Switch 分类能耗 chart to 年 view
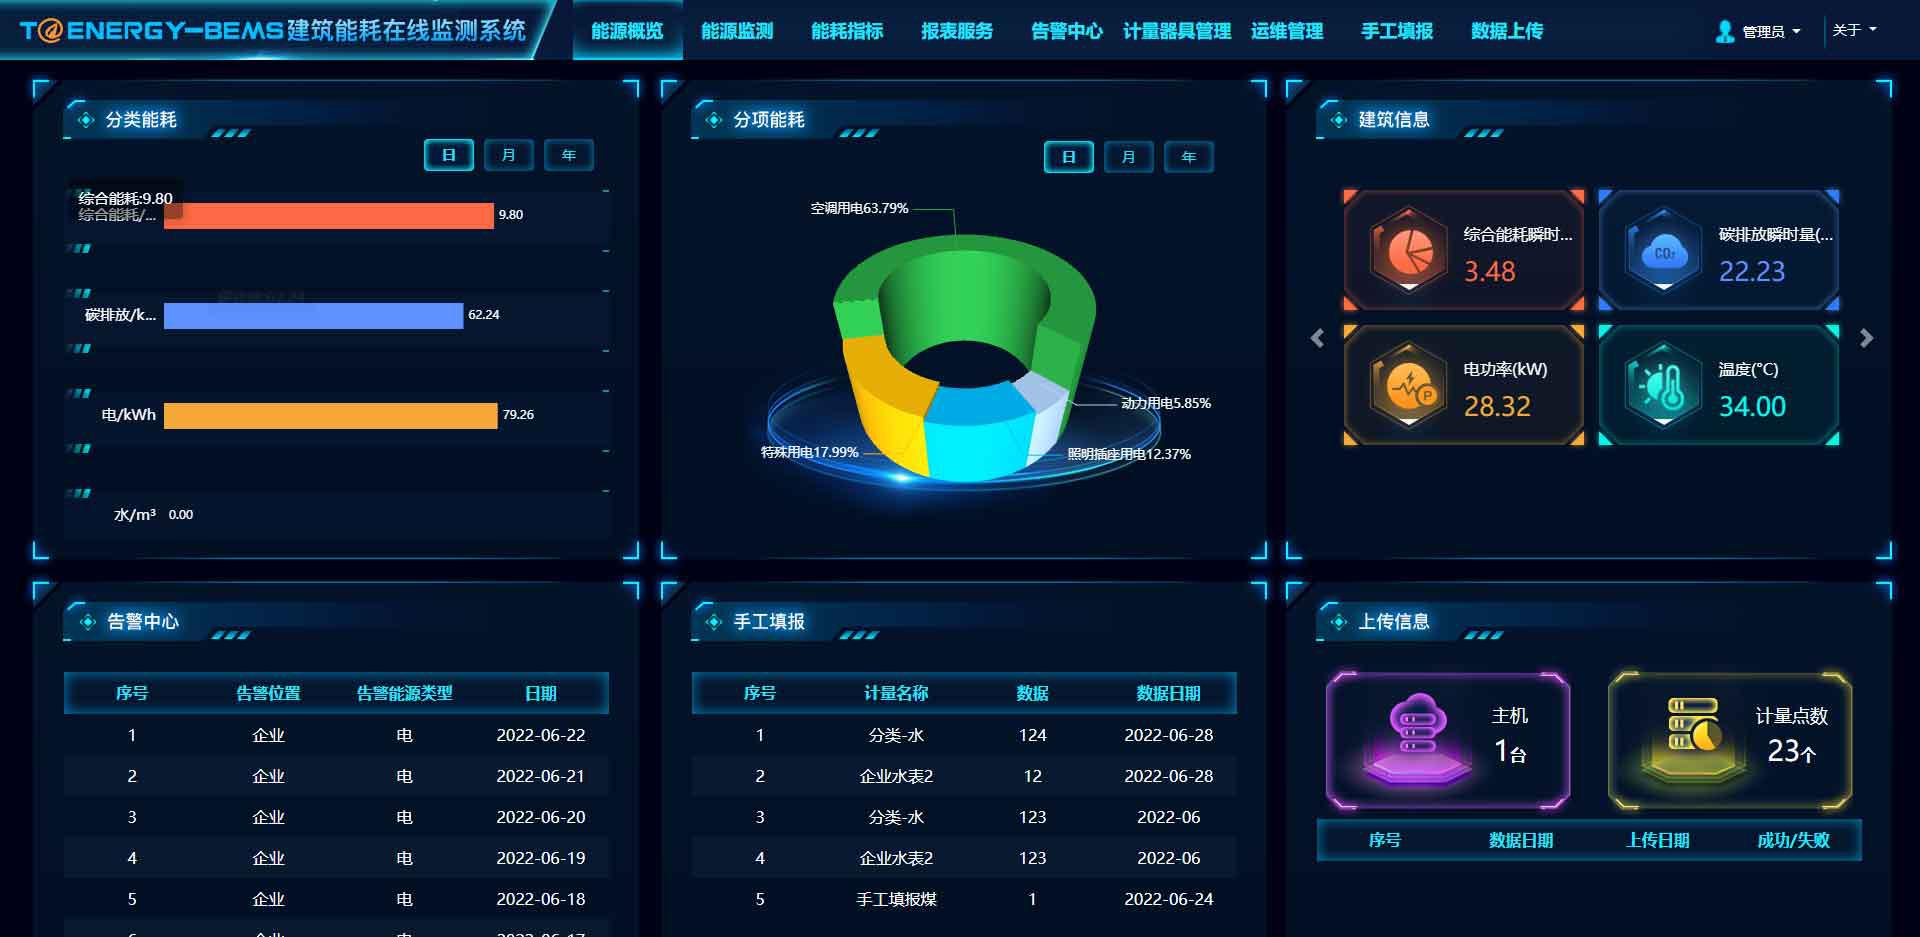The width and height of the screenshot is (1920, 937). point(568,155)
